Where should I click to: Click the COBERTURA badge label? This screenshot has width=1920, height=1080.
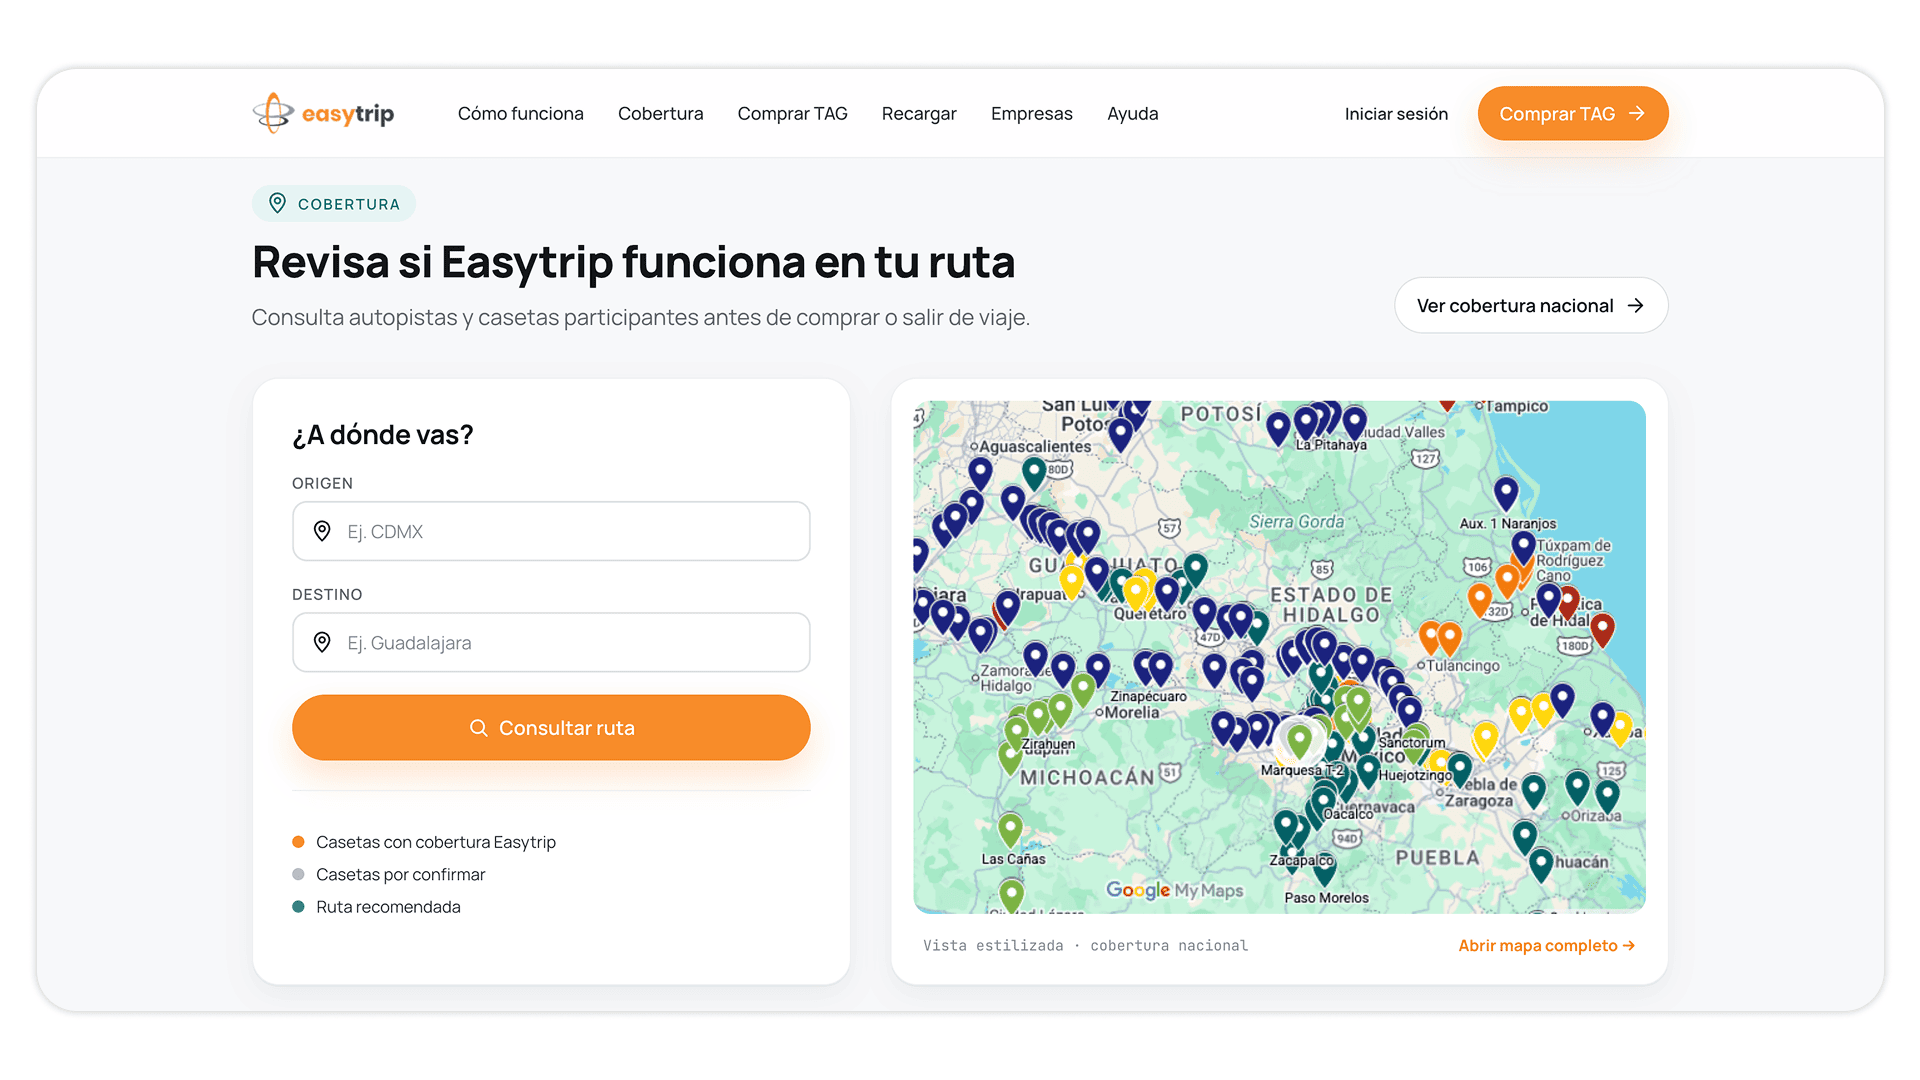pyautogui.click(x=349, y=204)
